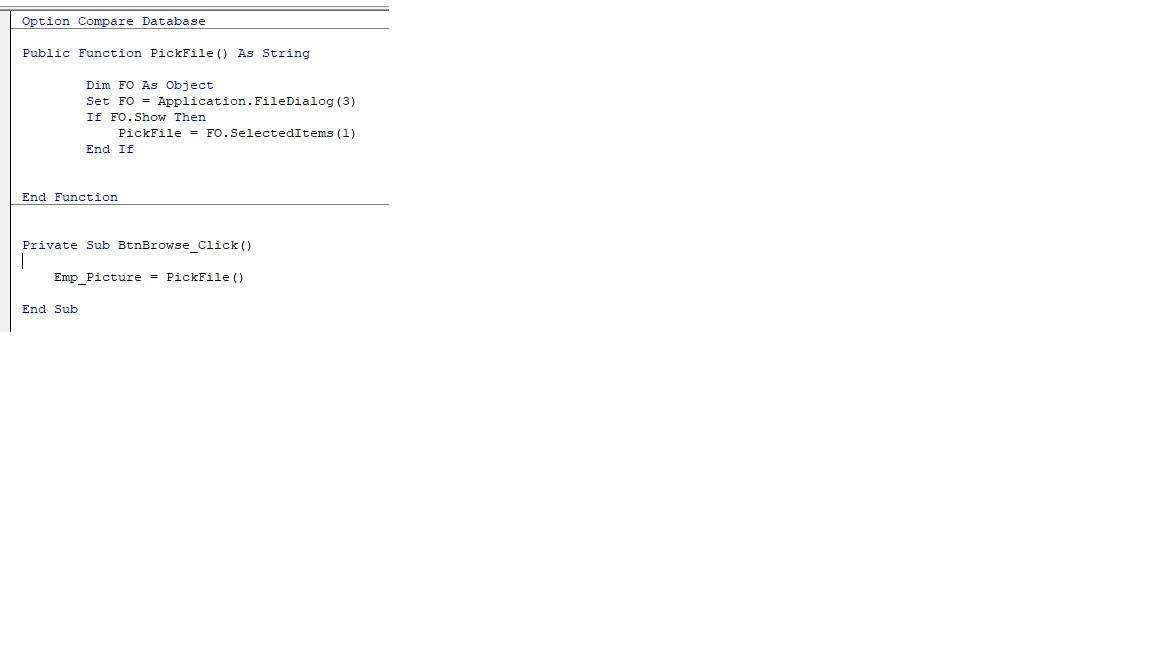Click Application.FileDialog(3) in the Set line

pos(256,101)
